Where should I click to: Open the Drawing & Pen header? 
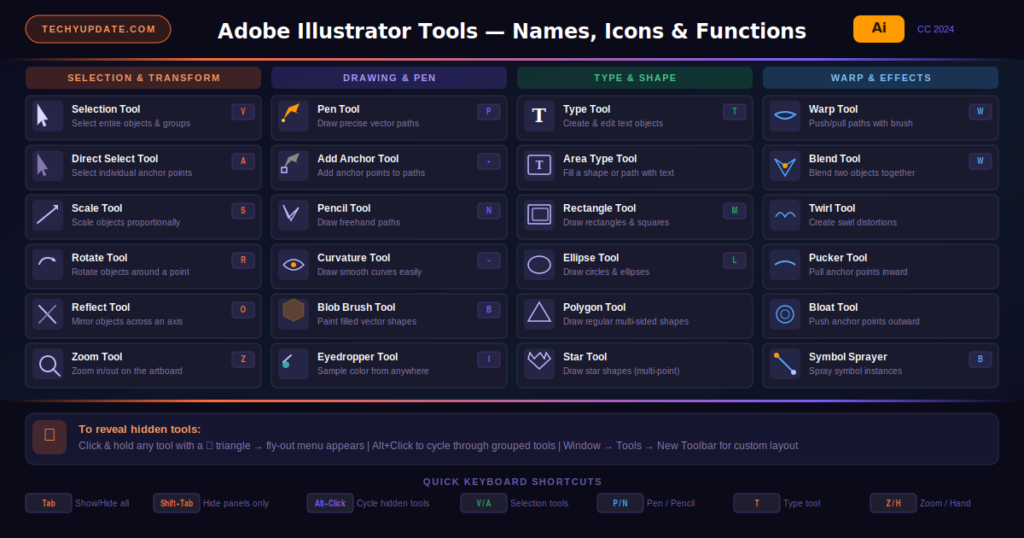tap(389, 78)
